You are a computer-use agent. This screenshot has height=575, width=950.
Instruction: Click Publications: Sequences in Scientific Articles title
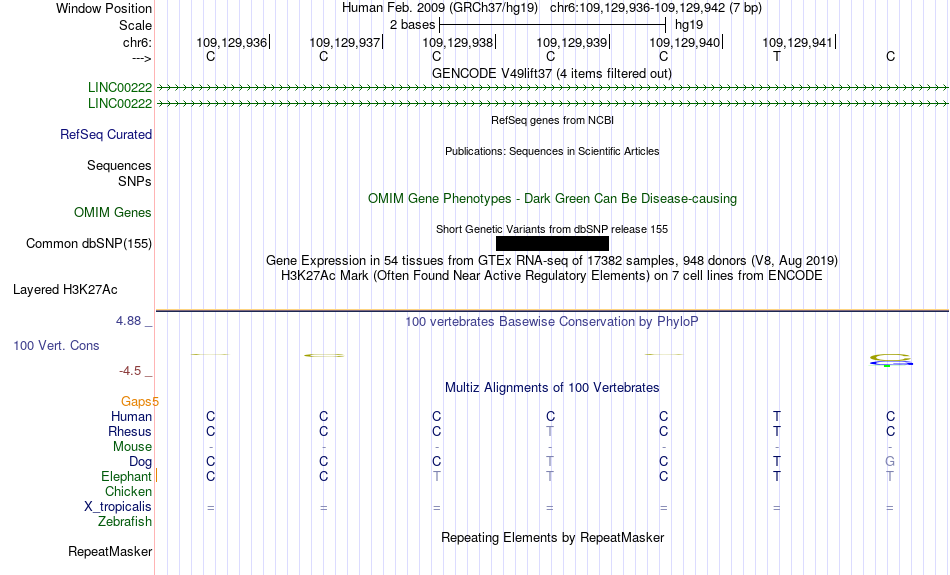click(x=552, y=151)
